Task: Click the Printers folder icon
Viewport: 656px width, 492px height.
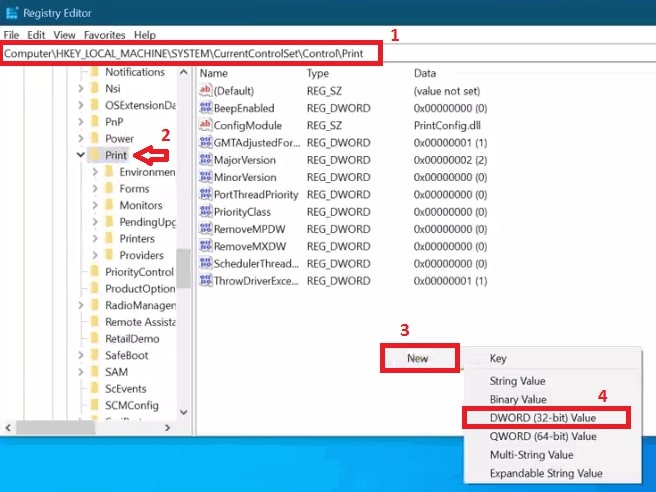Action: pyautogui.click(x=109, y=238)
